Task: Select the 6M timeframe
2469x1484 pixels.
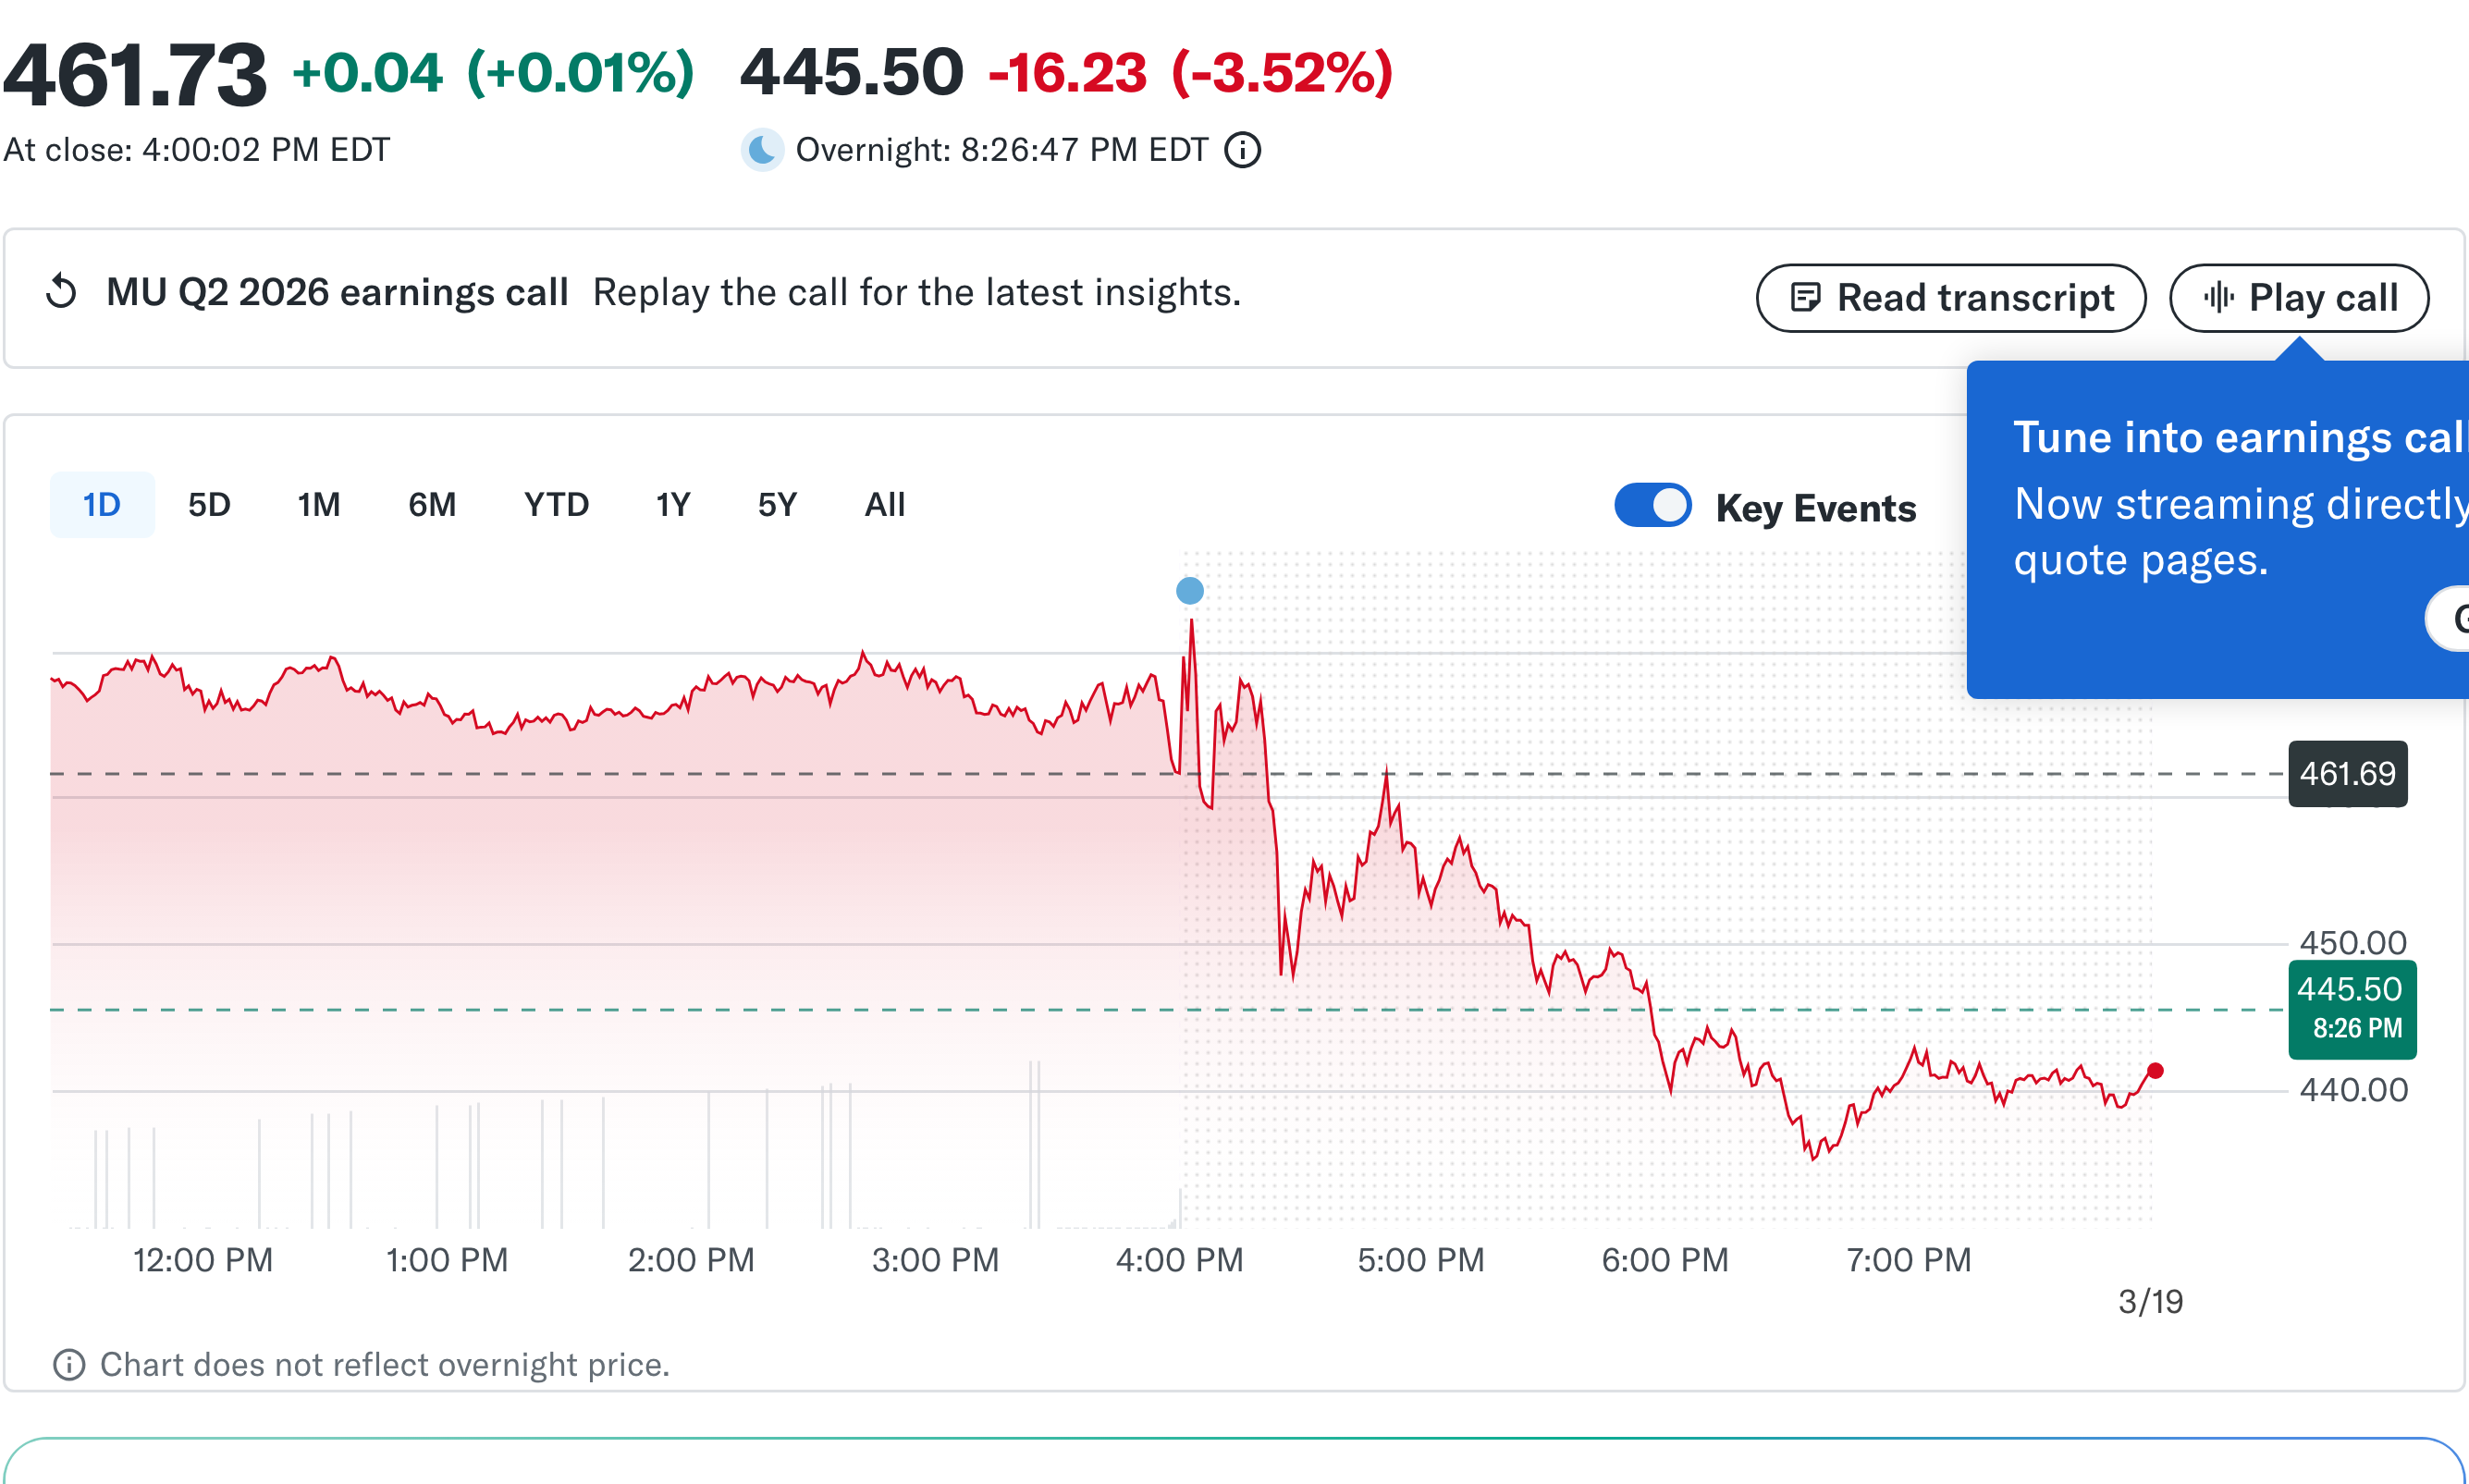Action: click(431, 505)
